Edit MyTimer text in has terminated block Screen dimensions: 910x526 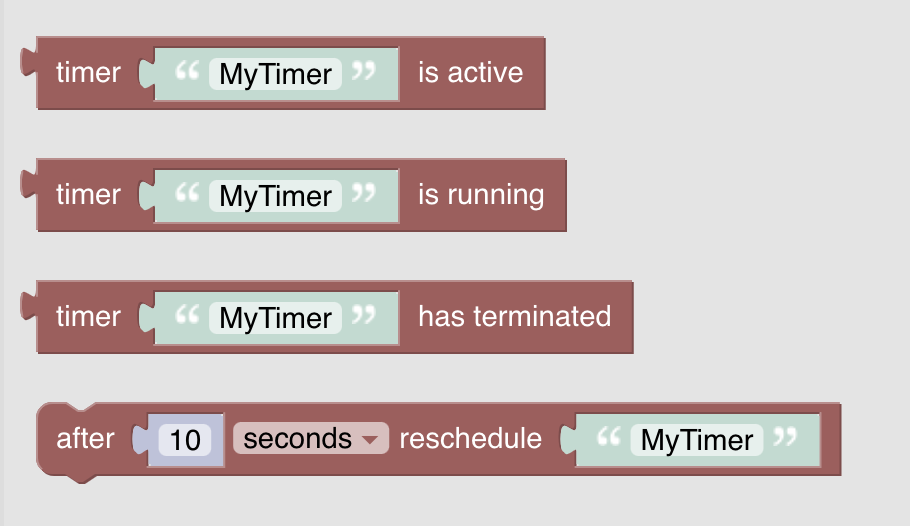pos(275,318)
